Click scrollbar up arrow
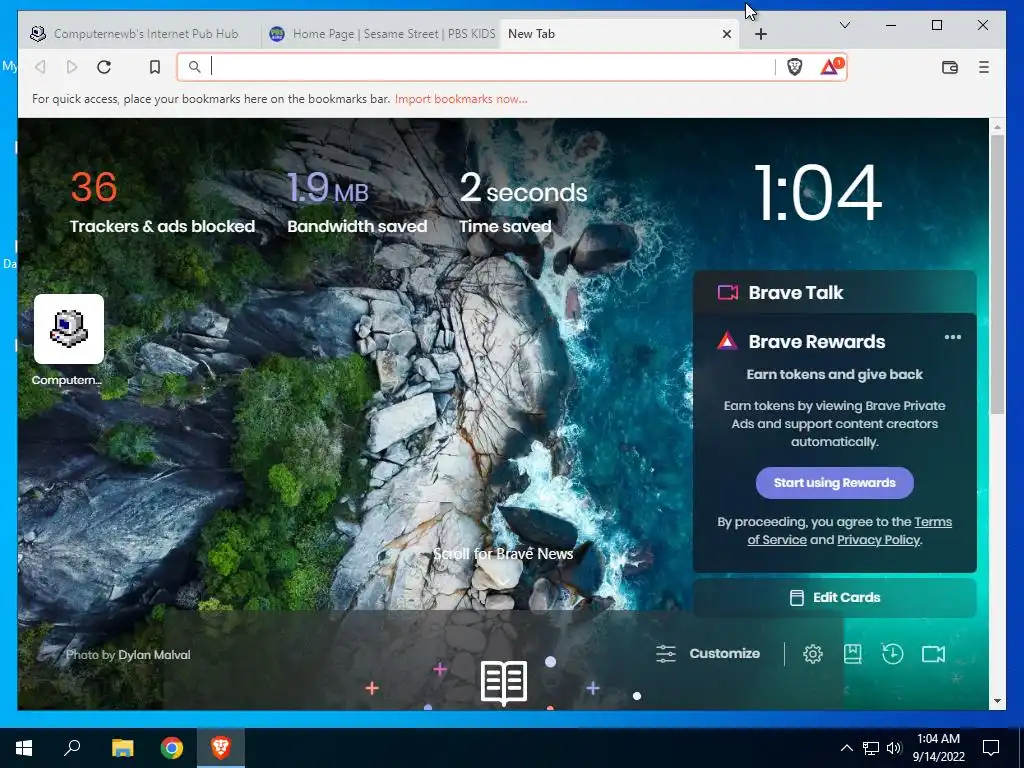This screenshot has width=1024, height=768. click(997, 126)
